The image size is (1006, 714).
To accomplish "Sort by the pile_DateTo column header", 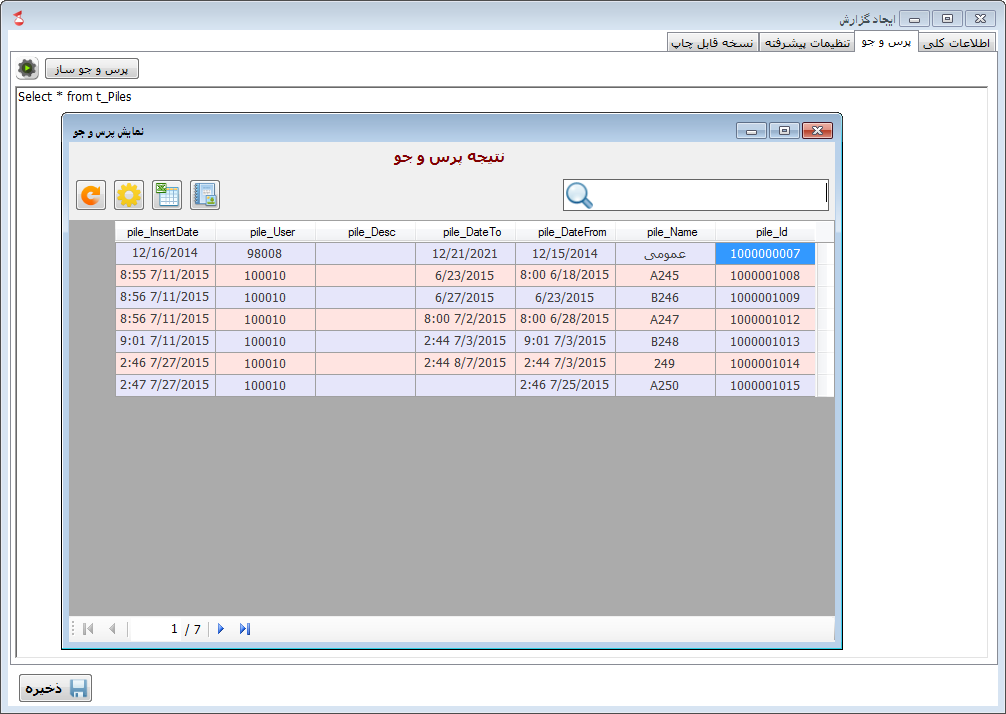I will [465, 232].
